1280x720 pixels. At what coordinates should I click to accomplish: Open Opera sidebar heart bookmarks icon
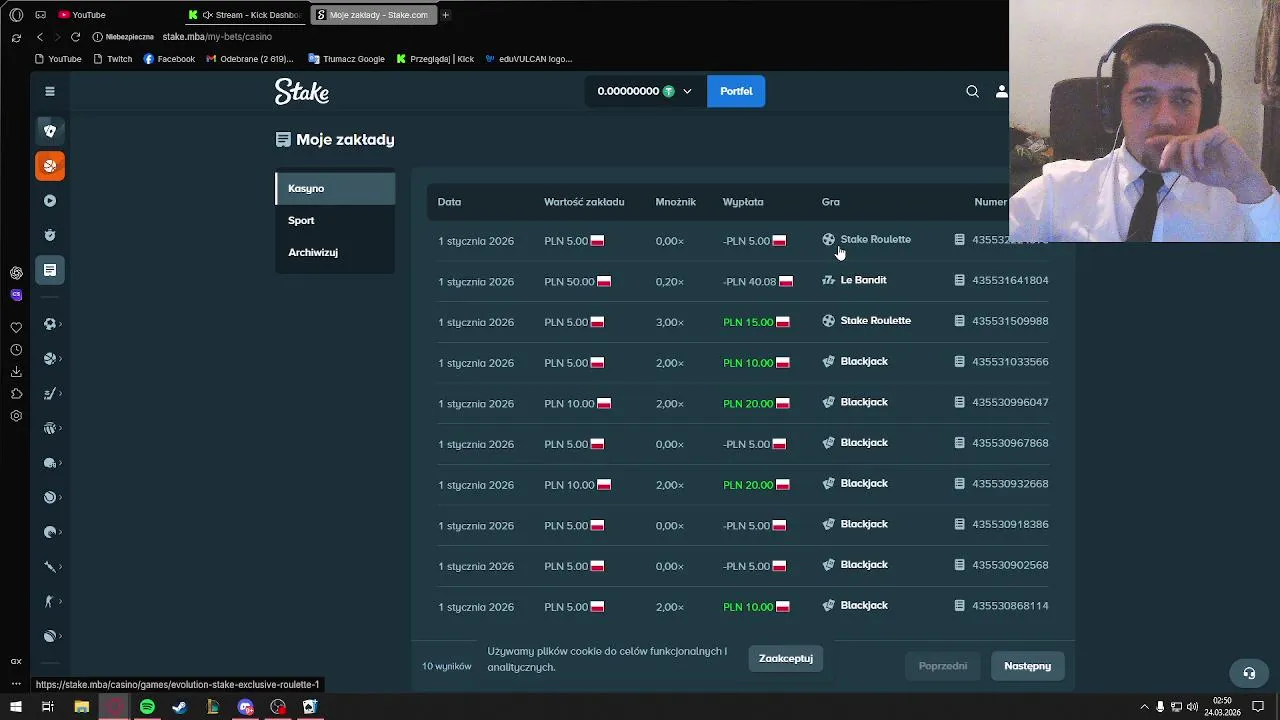point(16,327)
